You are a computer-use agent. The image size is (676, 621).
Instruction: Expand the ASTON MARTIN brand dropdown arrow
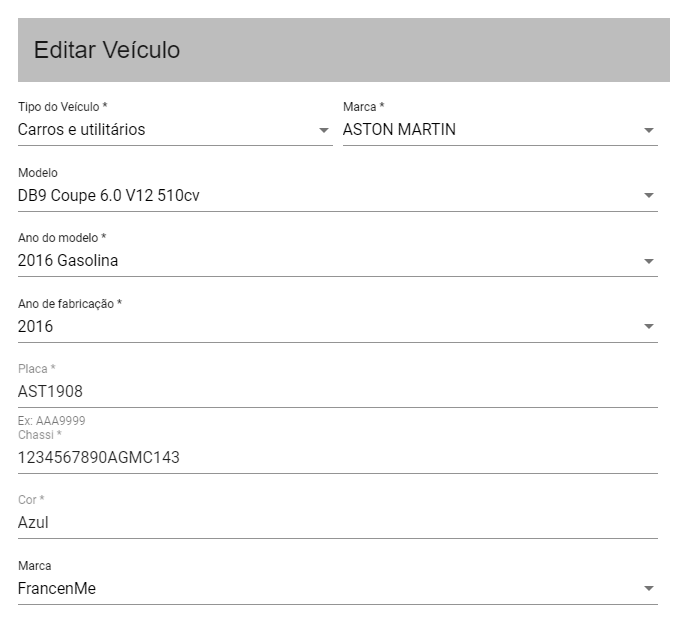click(x=649, y=130)
